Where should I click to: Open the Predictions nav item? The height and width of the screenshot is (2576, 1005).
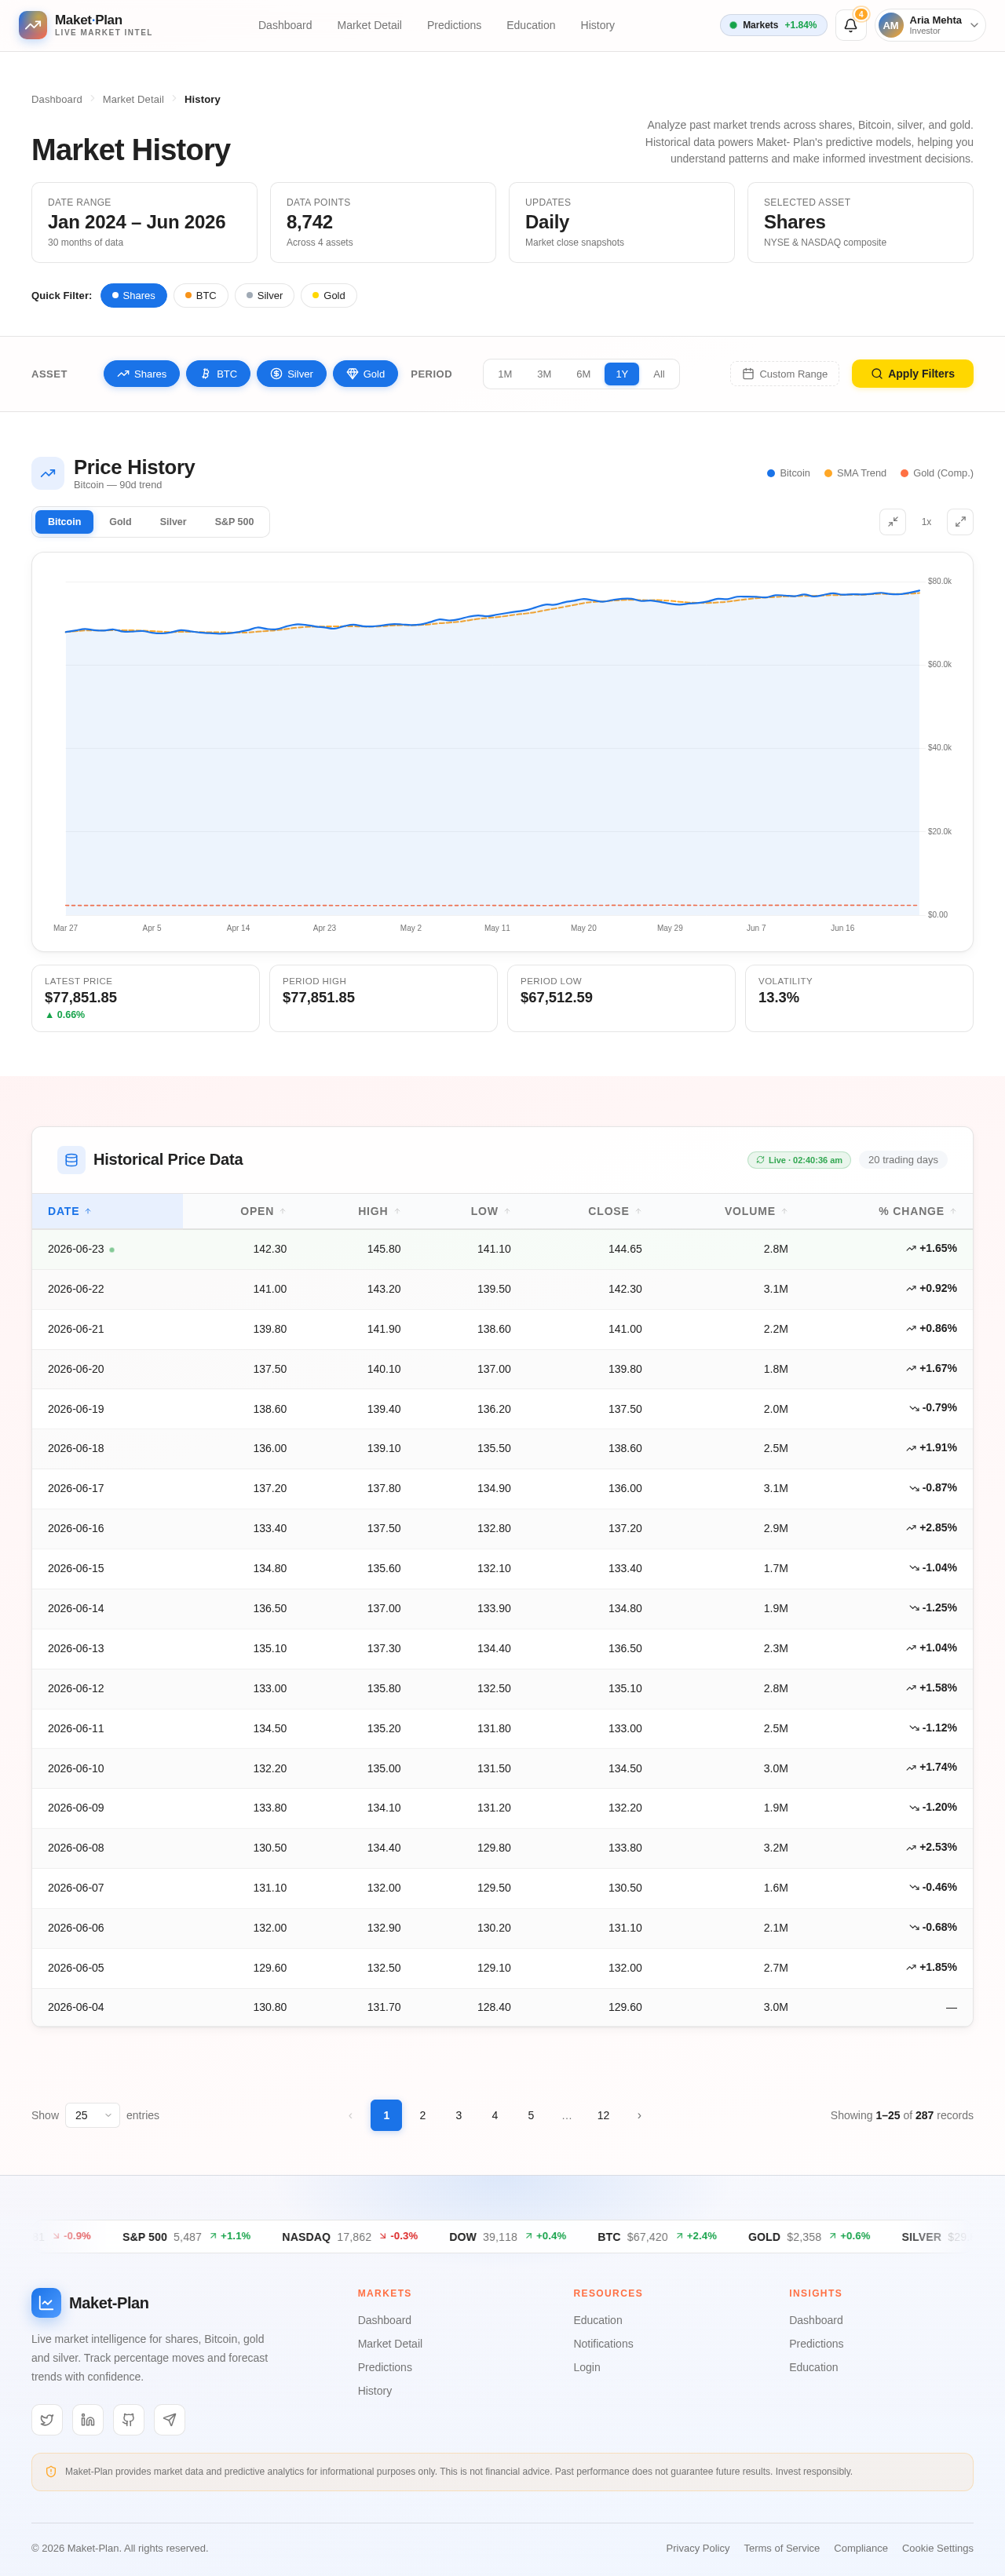click(454, 25)
